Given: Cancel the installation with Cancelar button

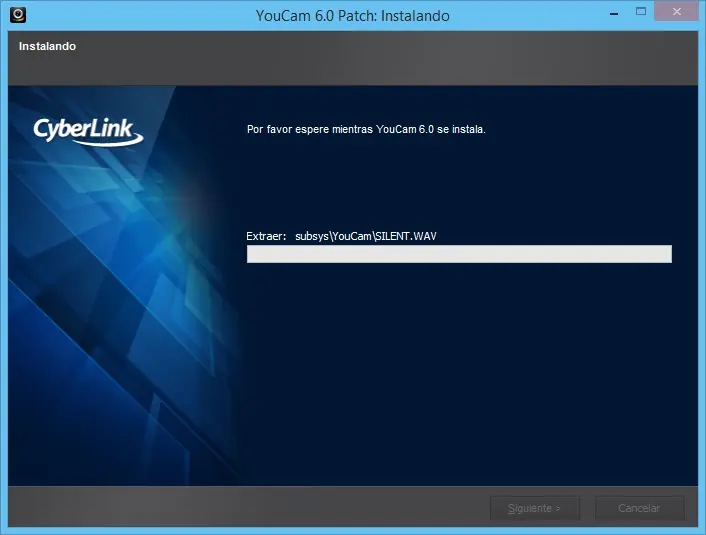Looking at the screenshot, I should (639, 508).
